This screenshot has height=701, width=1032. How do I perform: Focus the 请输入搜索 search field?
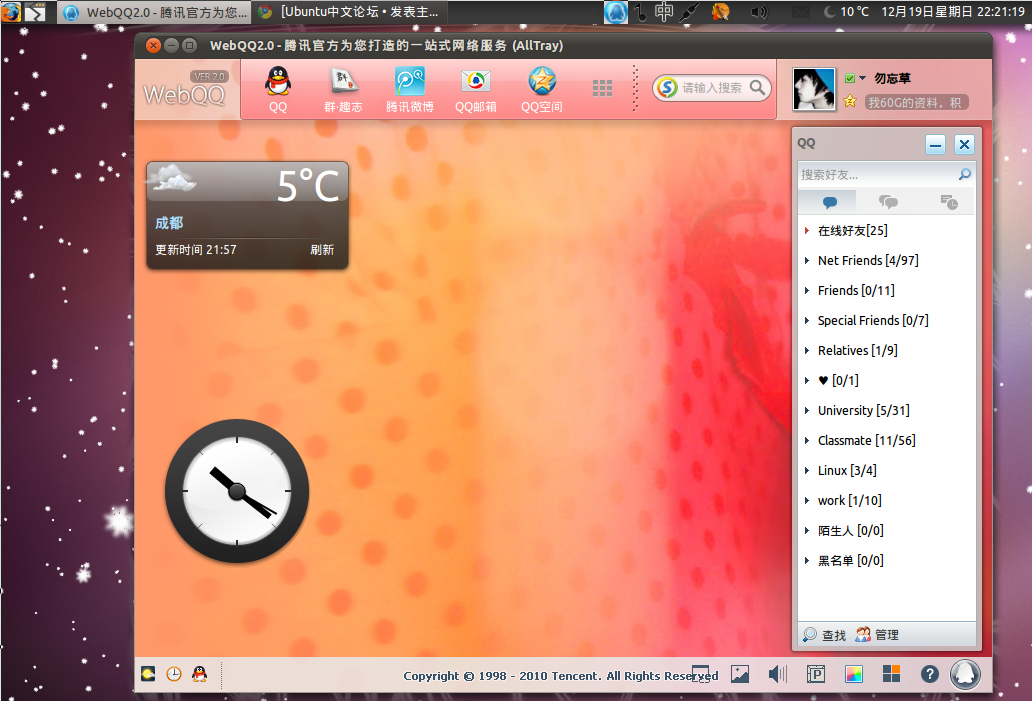712,88
